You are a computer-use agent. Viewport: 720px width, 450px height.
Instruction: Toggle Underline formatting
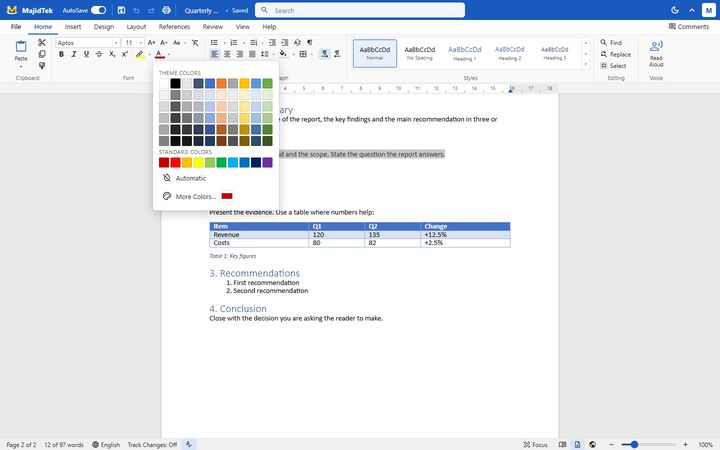click(x=86, y=54)
